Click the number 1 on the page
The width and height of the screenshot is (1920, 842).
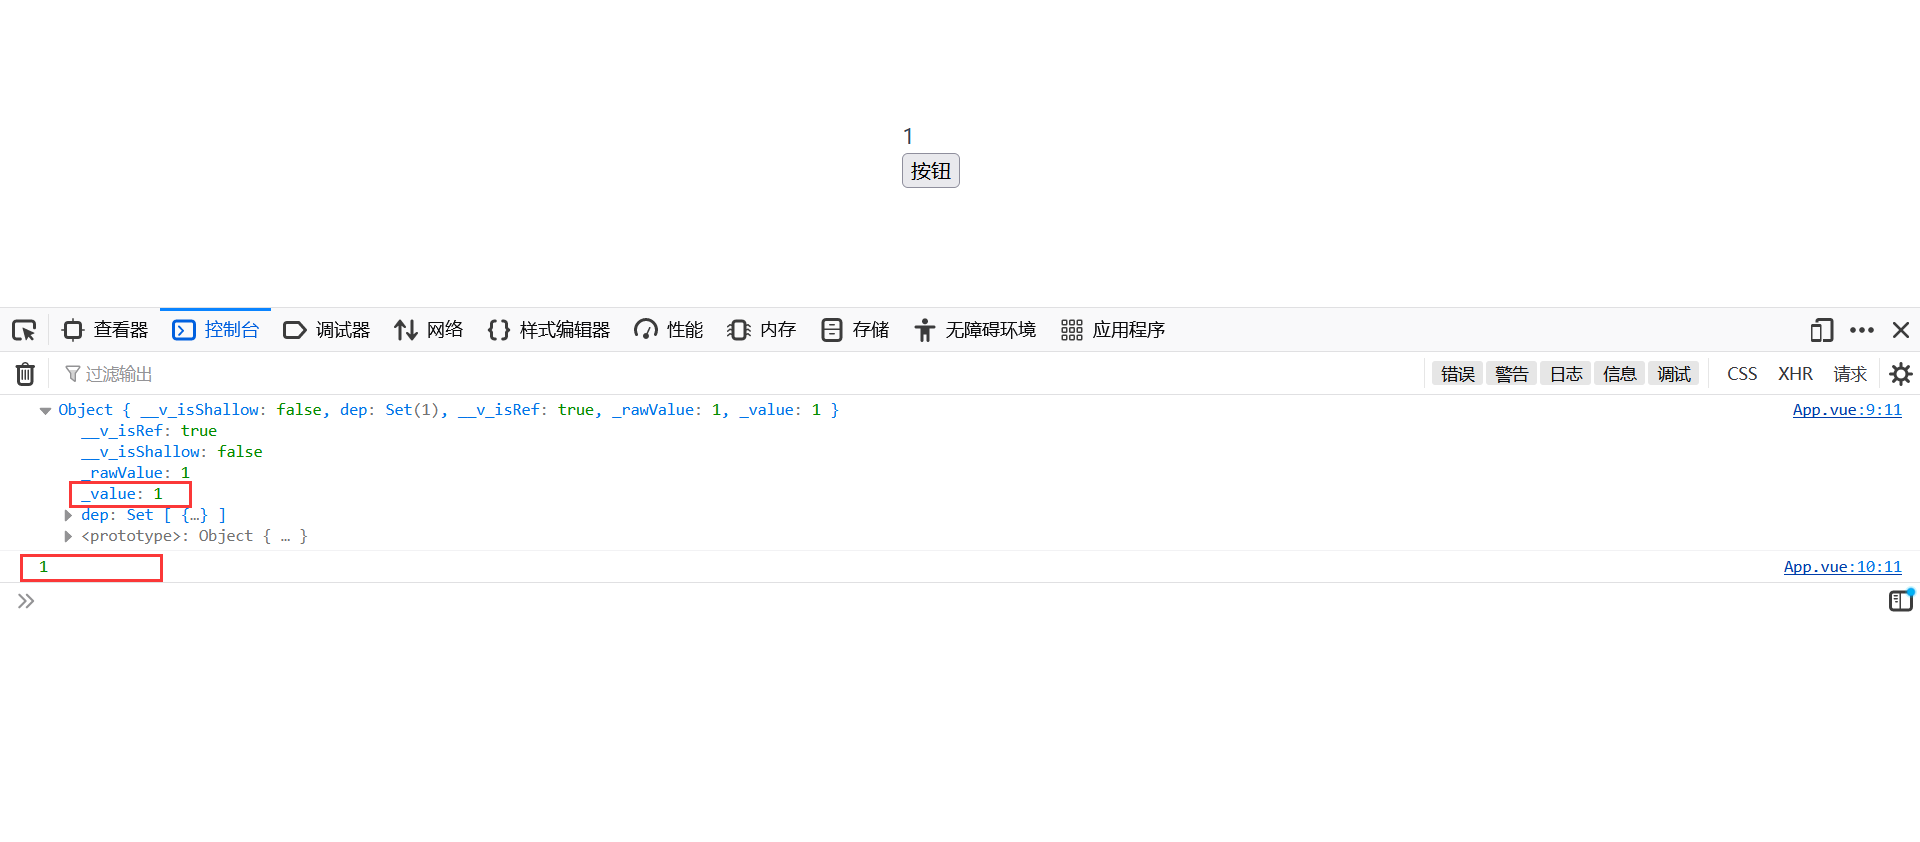908,136
